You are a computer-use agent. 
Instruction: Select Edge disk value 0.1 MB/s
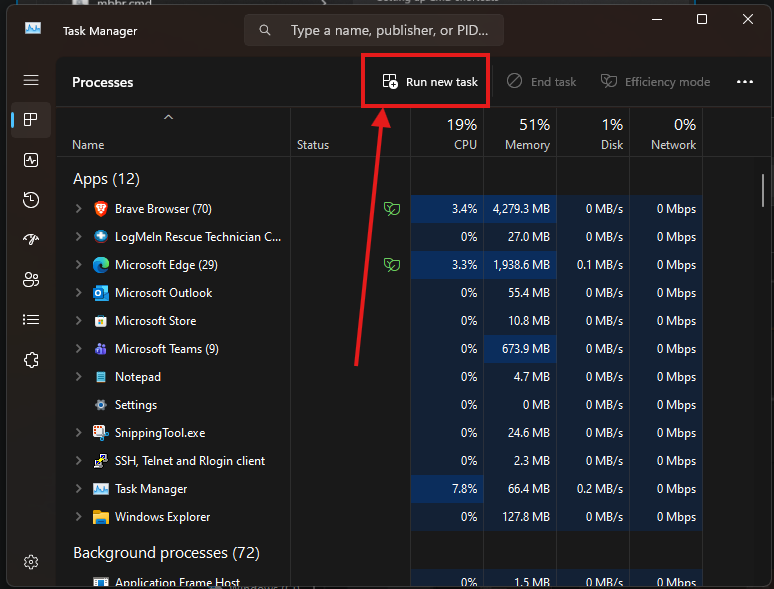pyautogui.click(x=600, y=265)
